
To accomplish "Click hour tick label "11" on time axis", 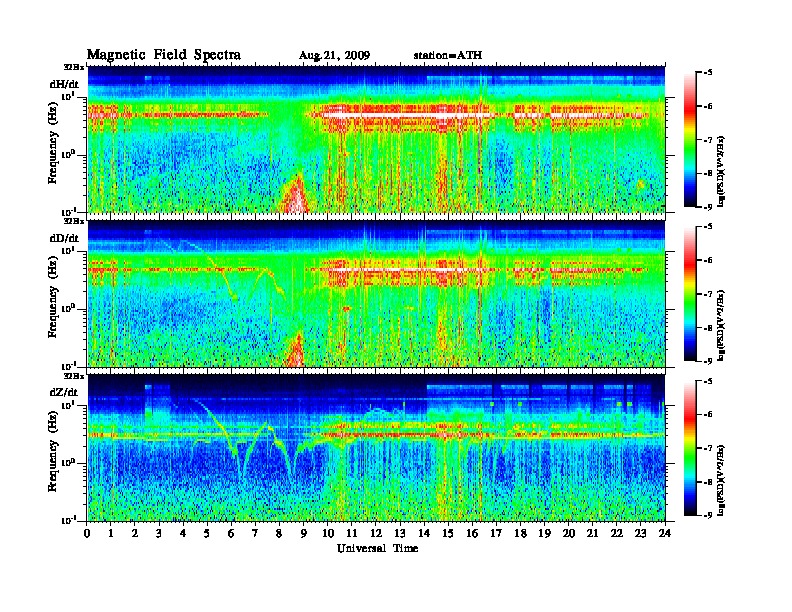I will click(x=352, y=533).
